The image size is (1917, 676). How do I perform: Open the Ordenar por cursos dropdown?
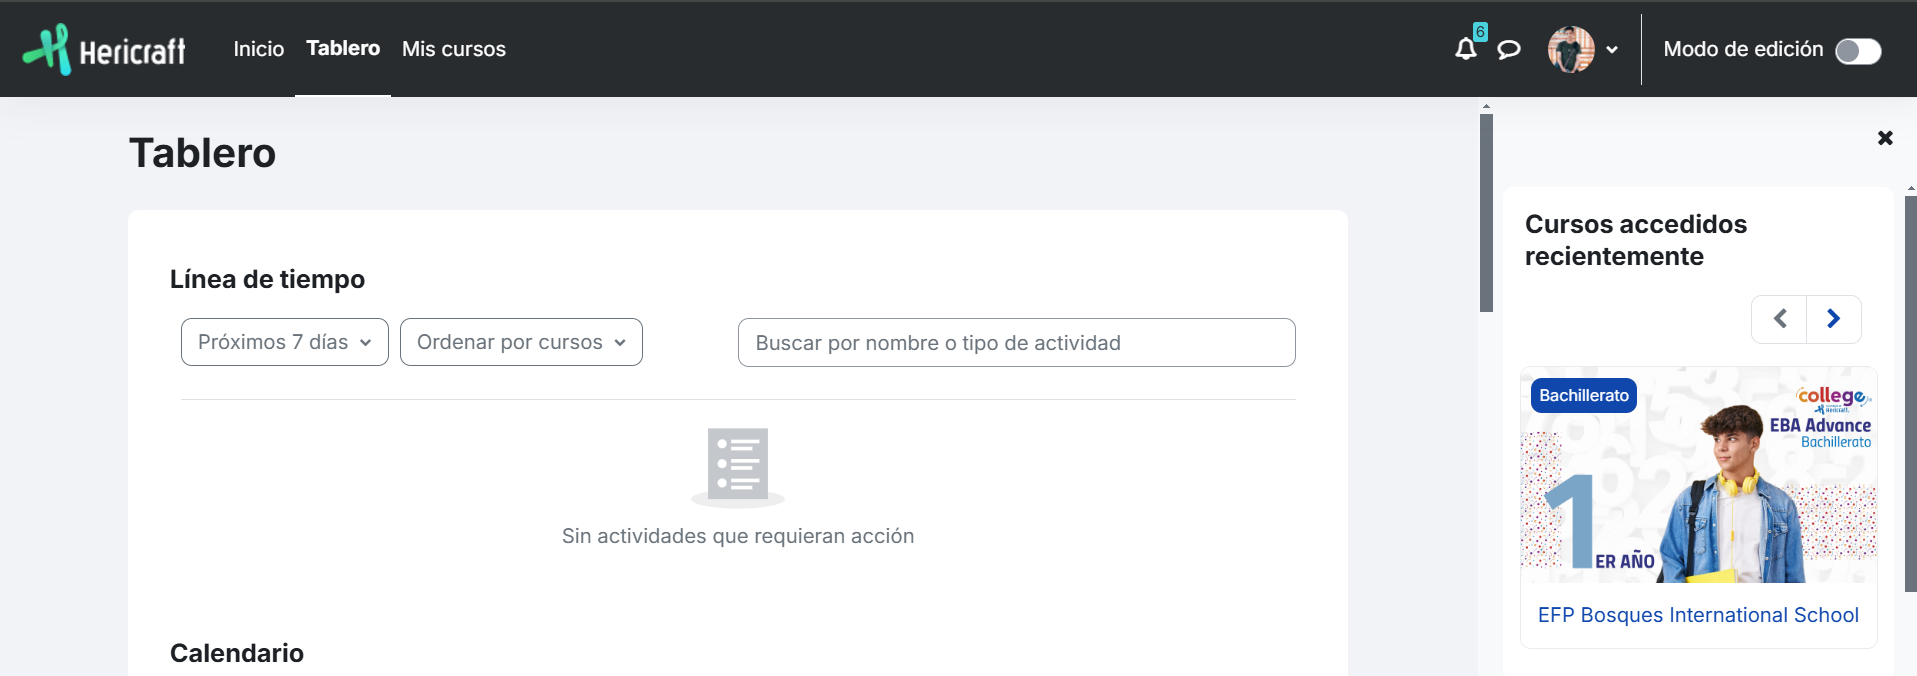tap(521, 342)
